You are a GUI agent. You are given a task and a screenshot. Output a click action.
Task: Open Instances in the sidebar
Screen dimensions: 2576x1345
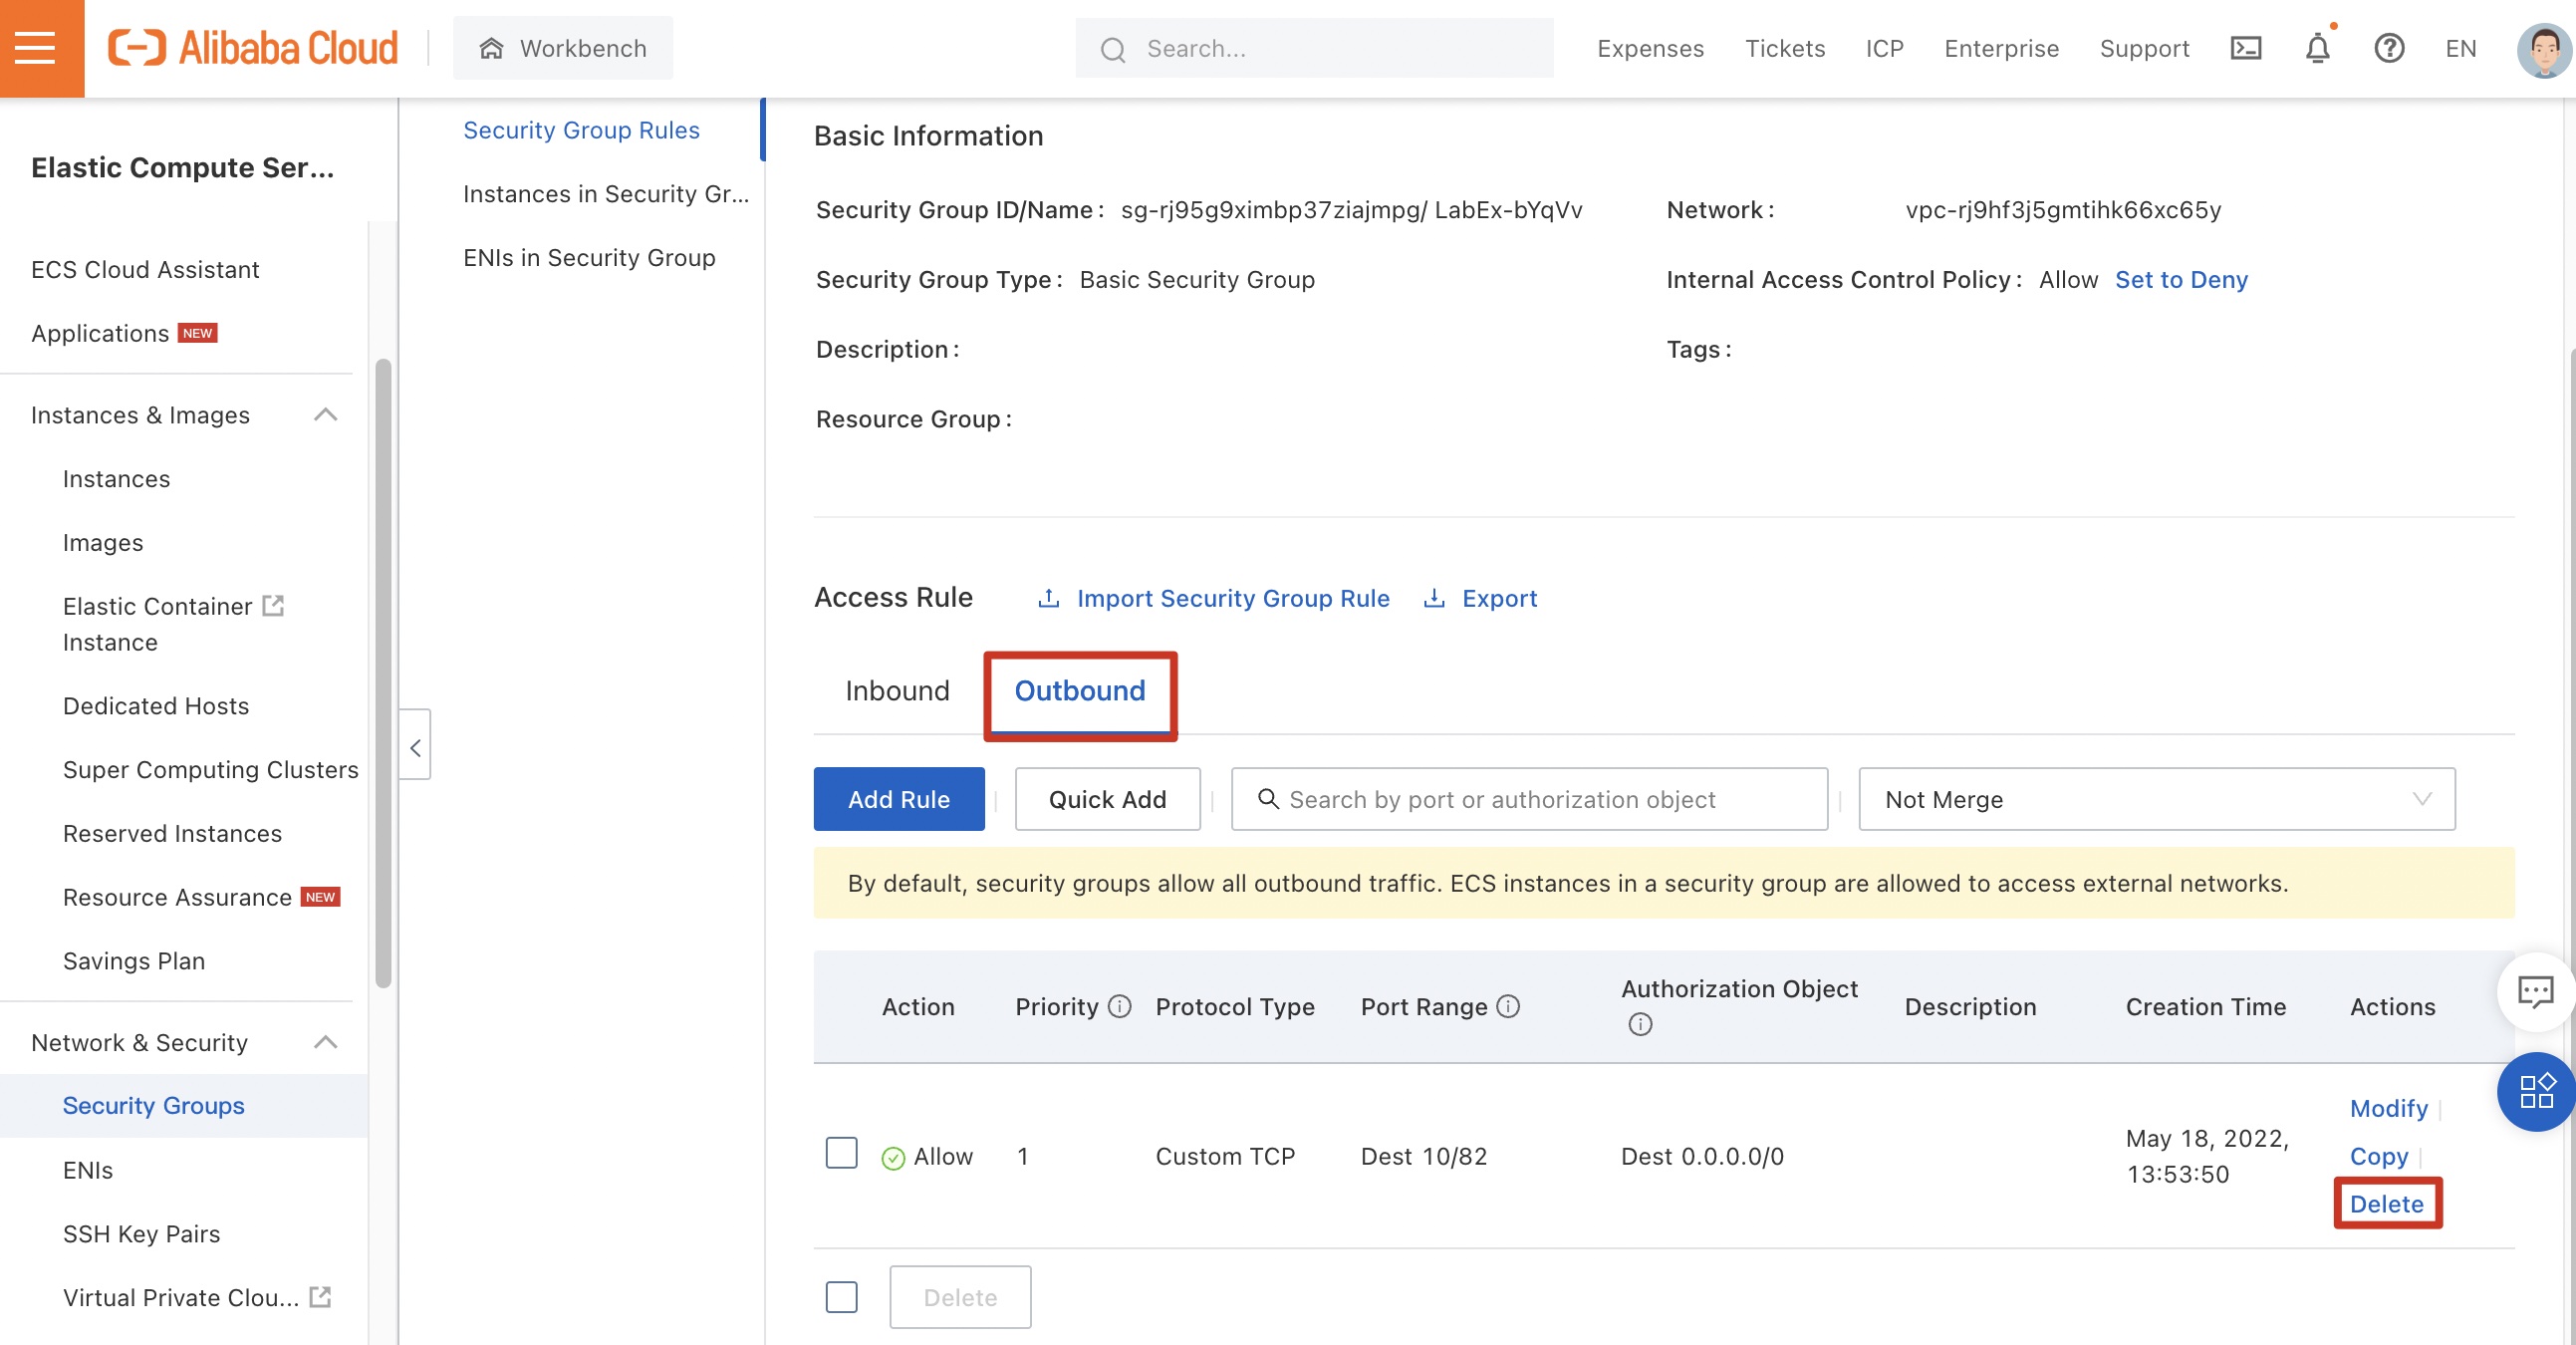coord(116,479)
